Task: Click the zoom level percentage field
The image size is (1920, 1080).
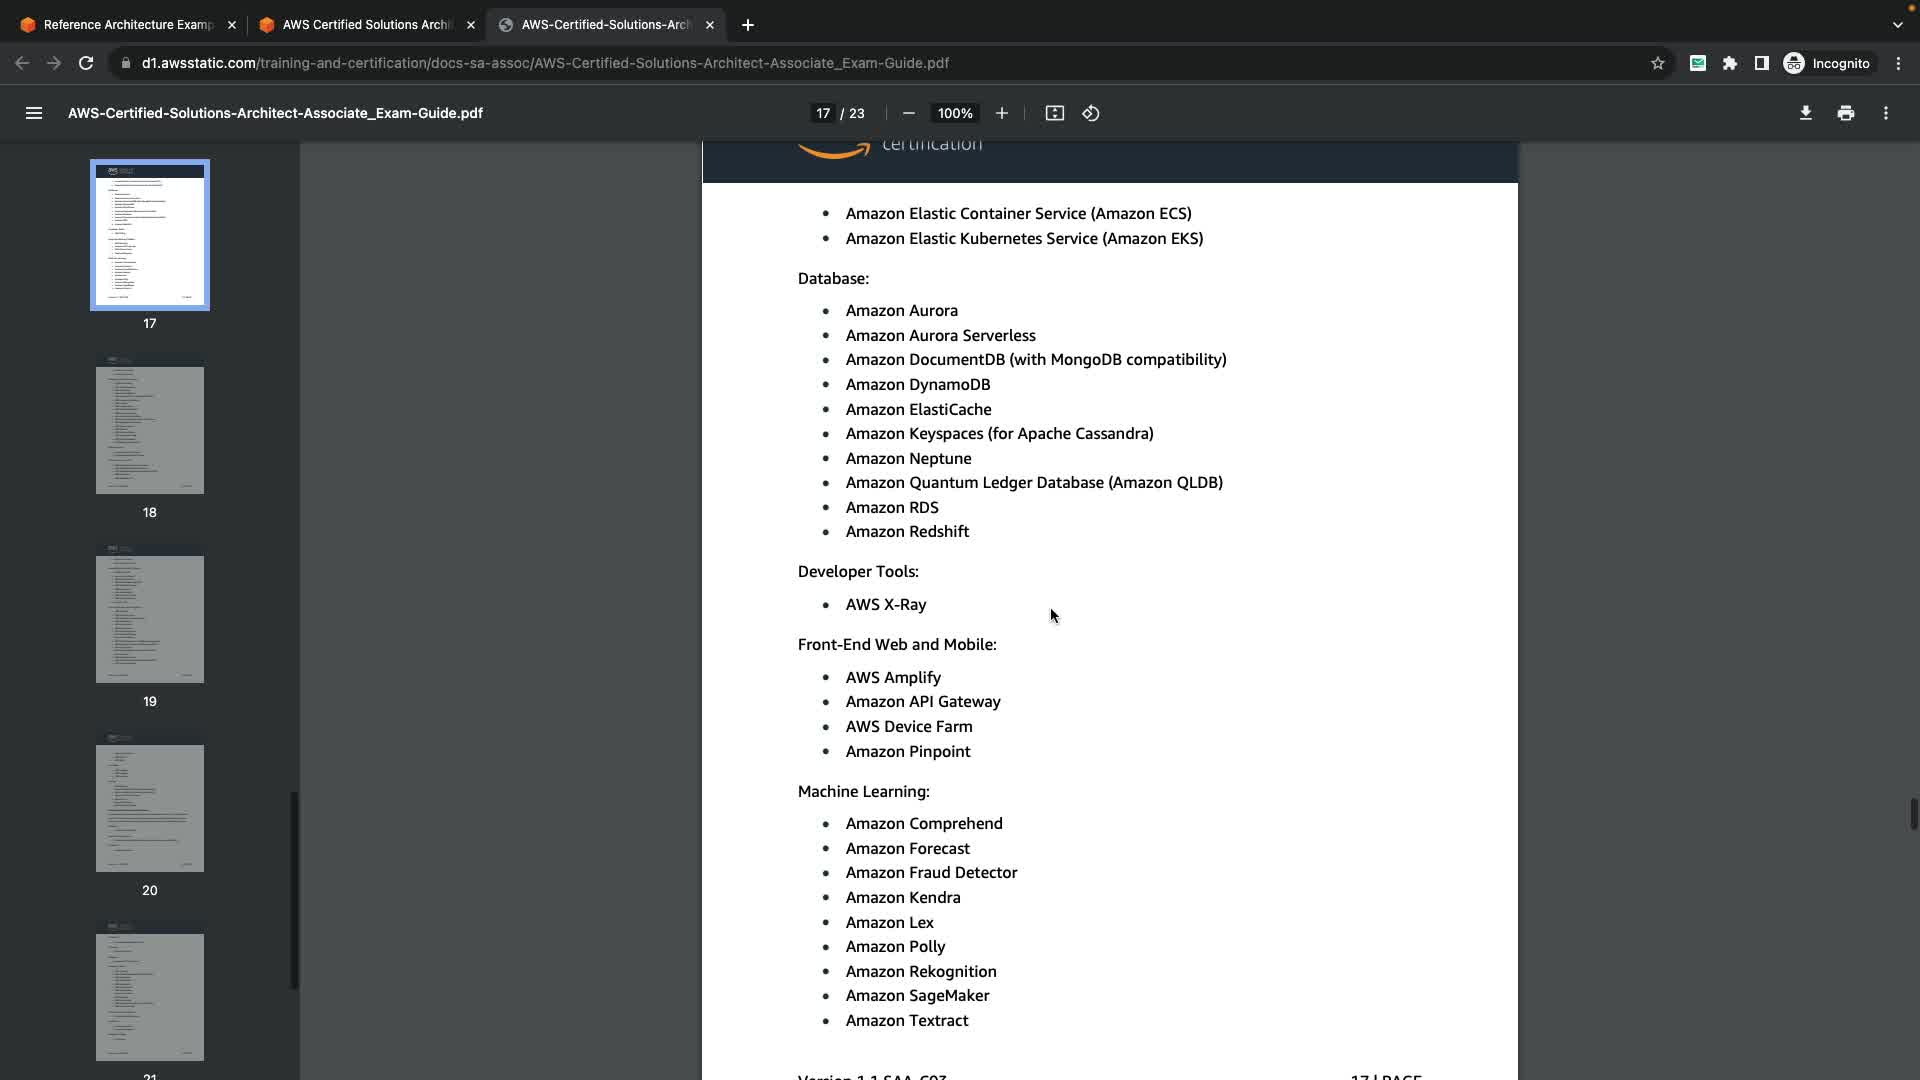Action: tap(954, 113)
